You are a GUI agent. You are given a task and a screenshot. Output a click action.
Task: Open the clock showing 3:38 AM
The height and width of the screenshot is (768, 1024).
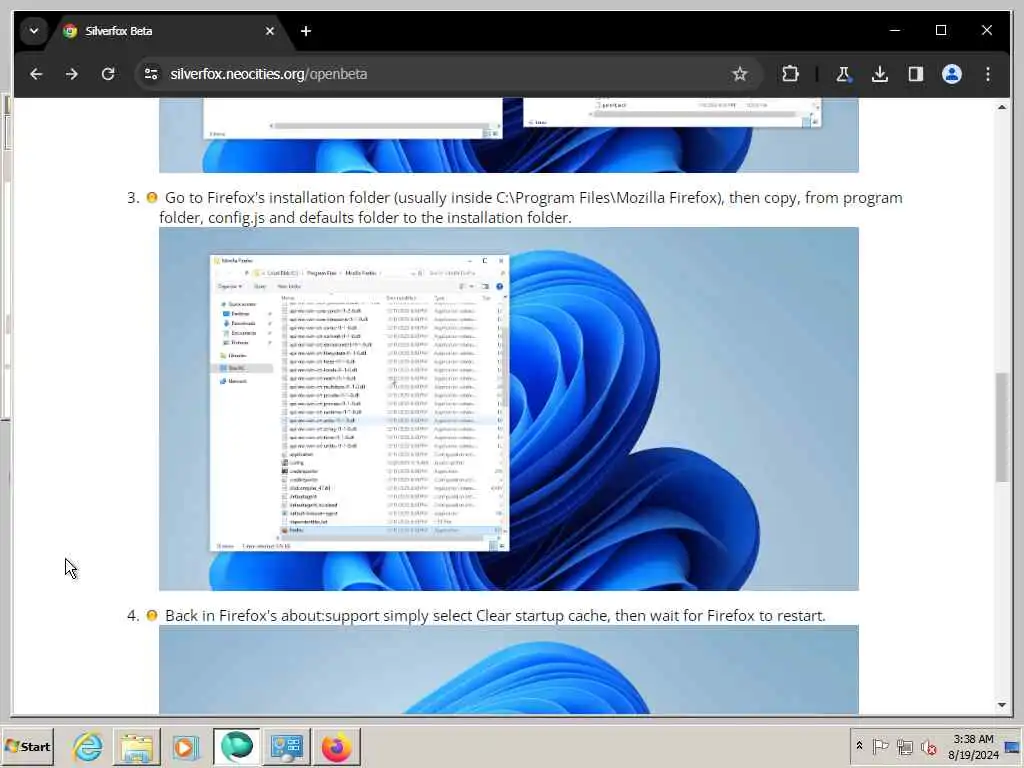coord(973,746)
